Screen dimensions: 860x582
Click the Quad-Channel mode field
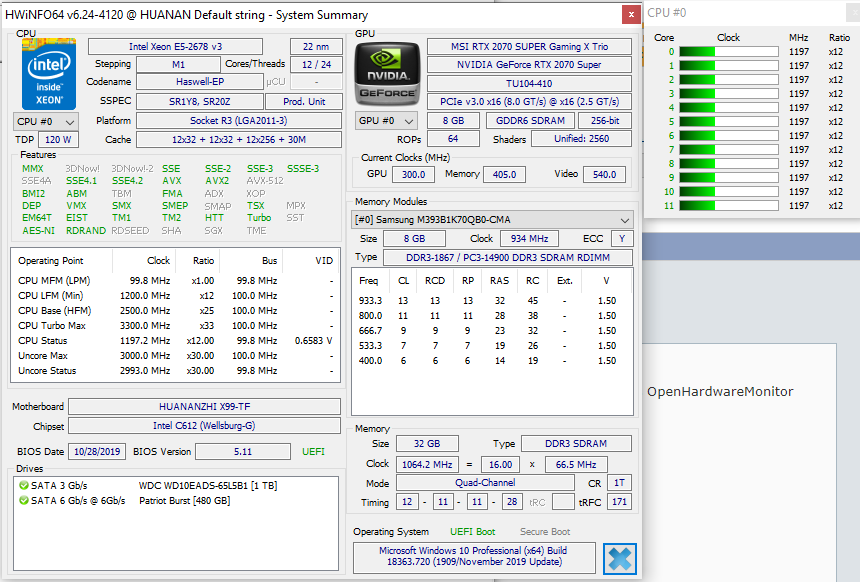(485, 483)
